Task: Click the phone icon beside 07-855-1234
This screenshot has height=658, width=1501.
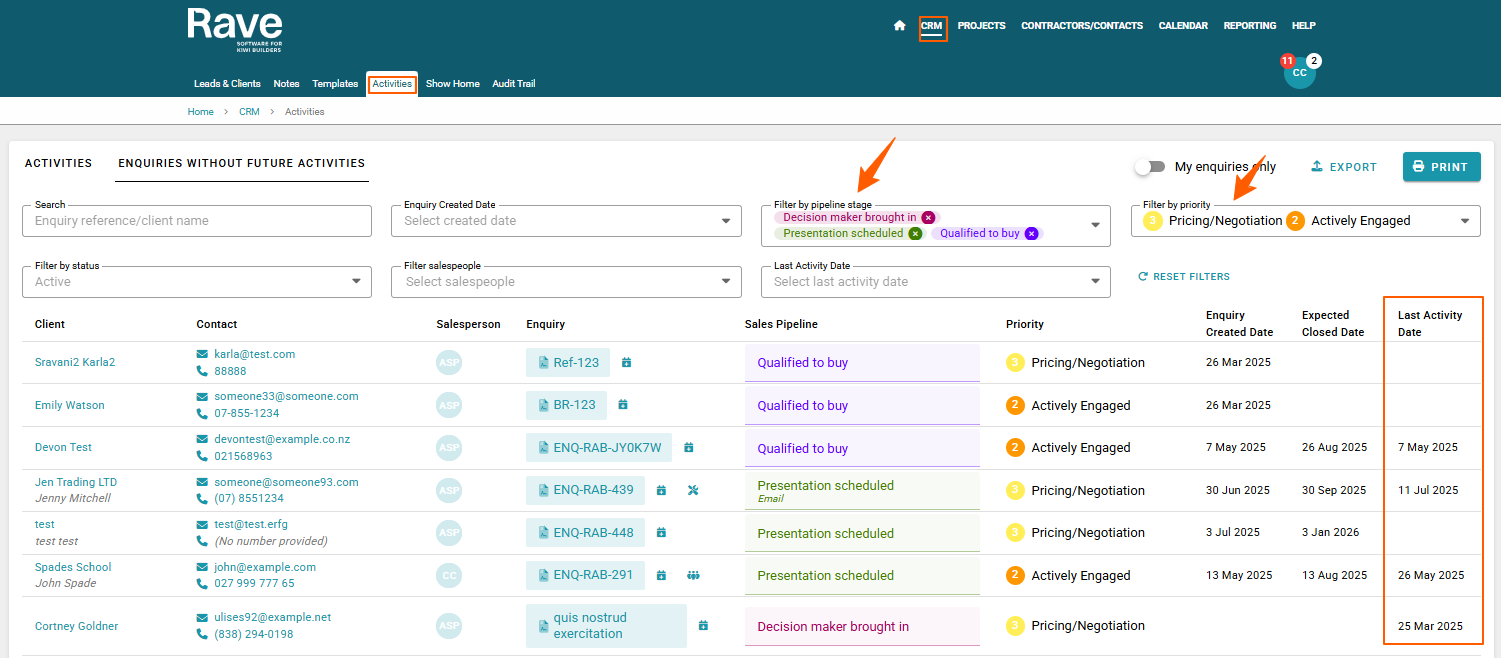Action: coord(202,413)
